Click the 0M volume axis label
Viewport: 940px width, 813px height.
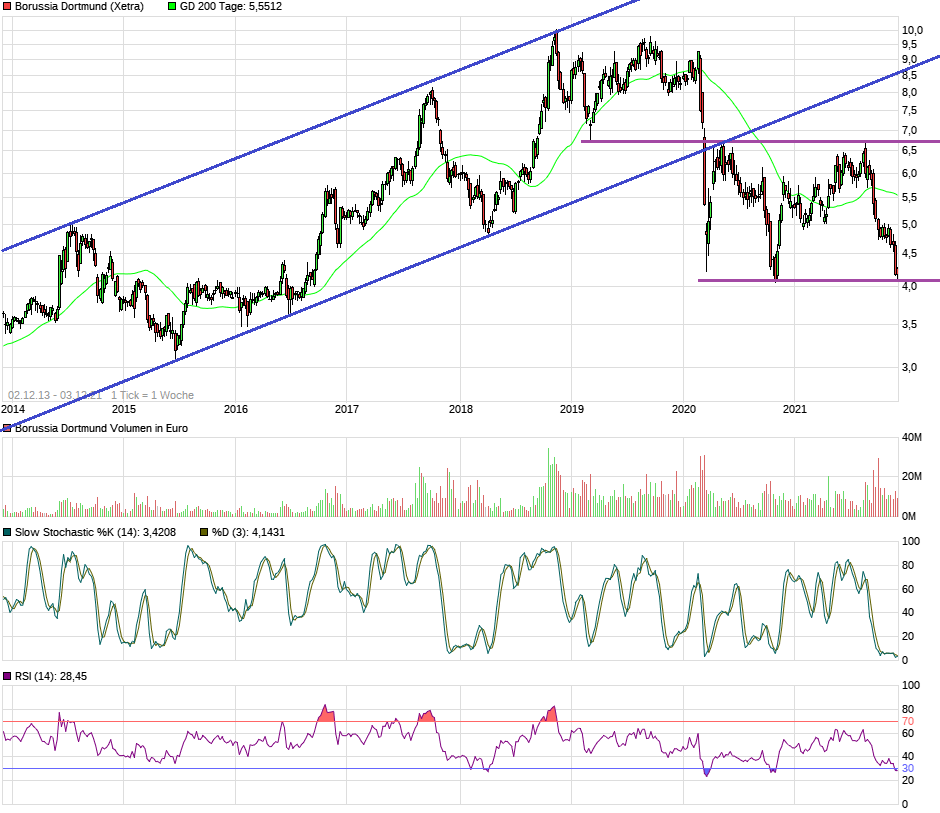coord(909,516)
